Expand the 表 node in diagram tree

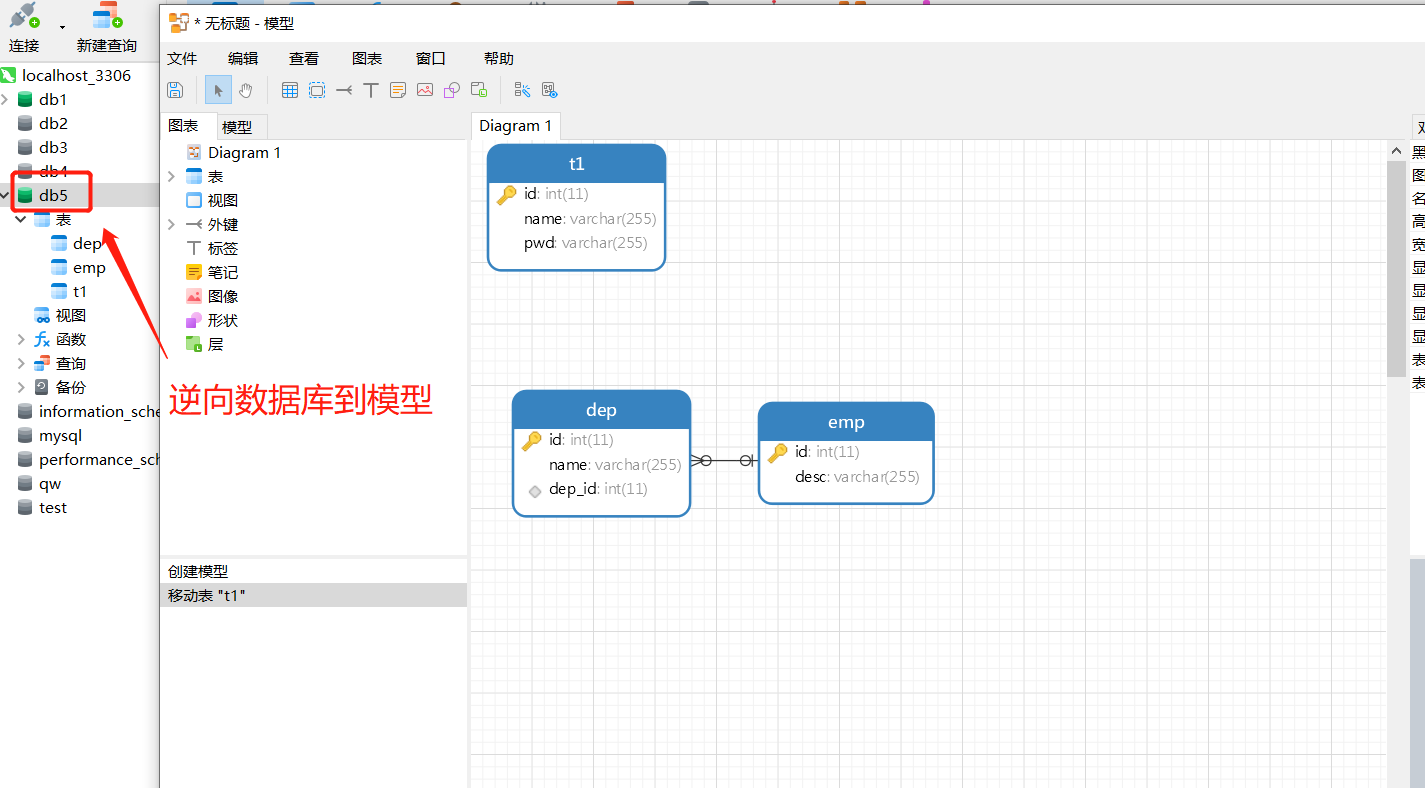[171, 177]
